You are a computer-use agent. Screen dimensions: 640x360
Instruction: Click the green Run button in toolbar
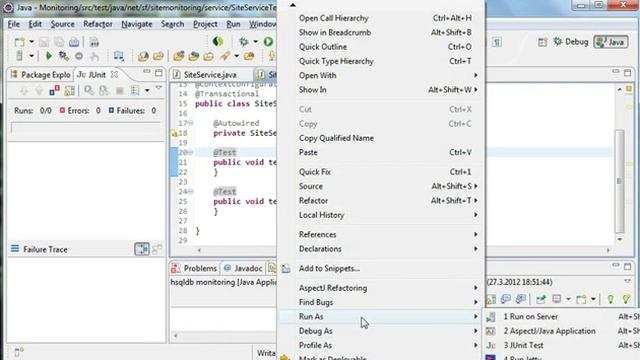tap(268, 41)
